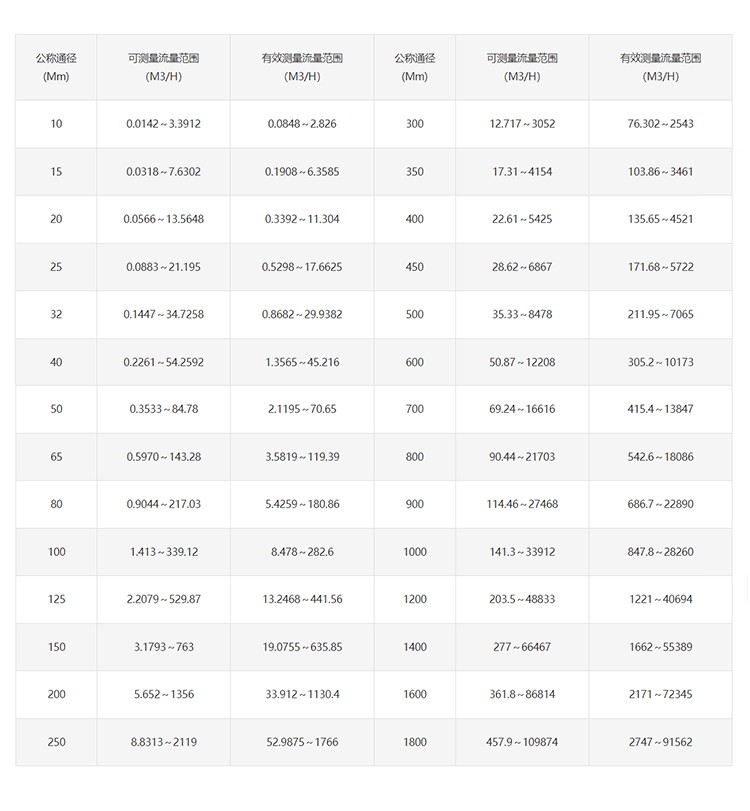Click the value 0.0142～3.3912
The width and height of the screenshot is (750, 811).
click(163, 124)
